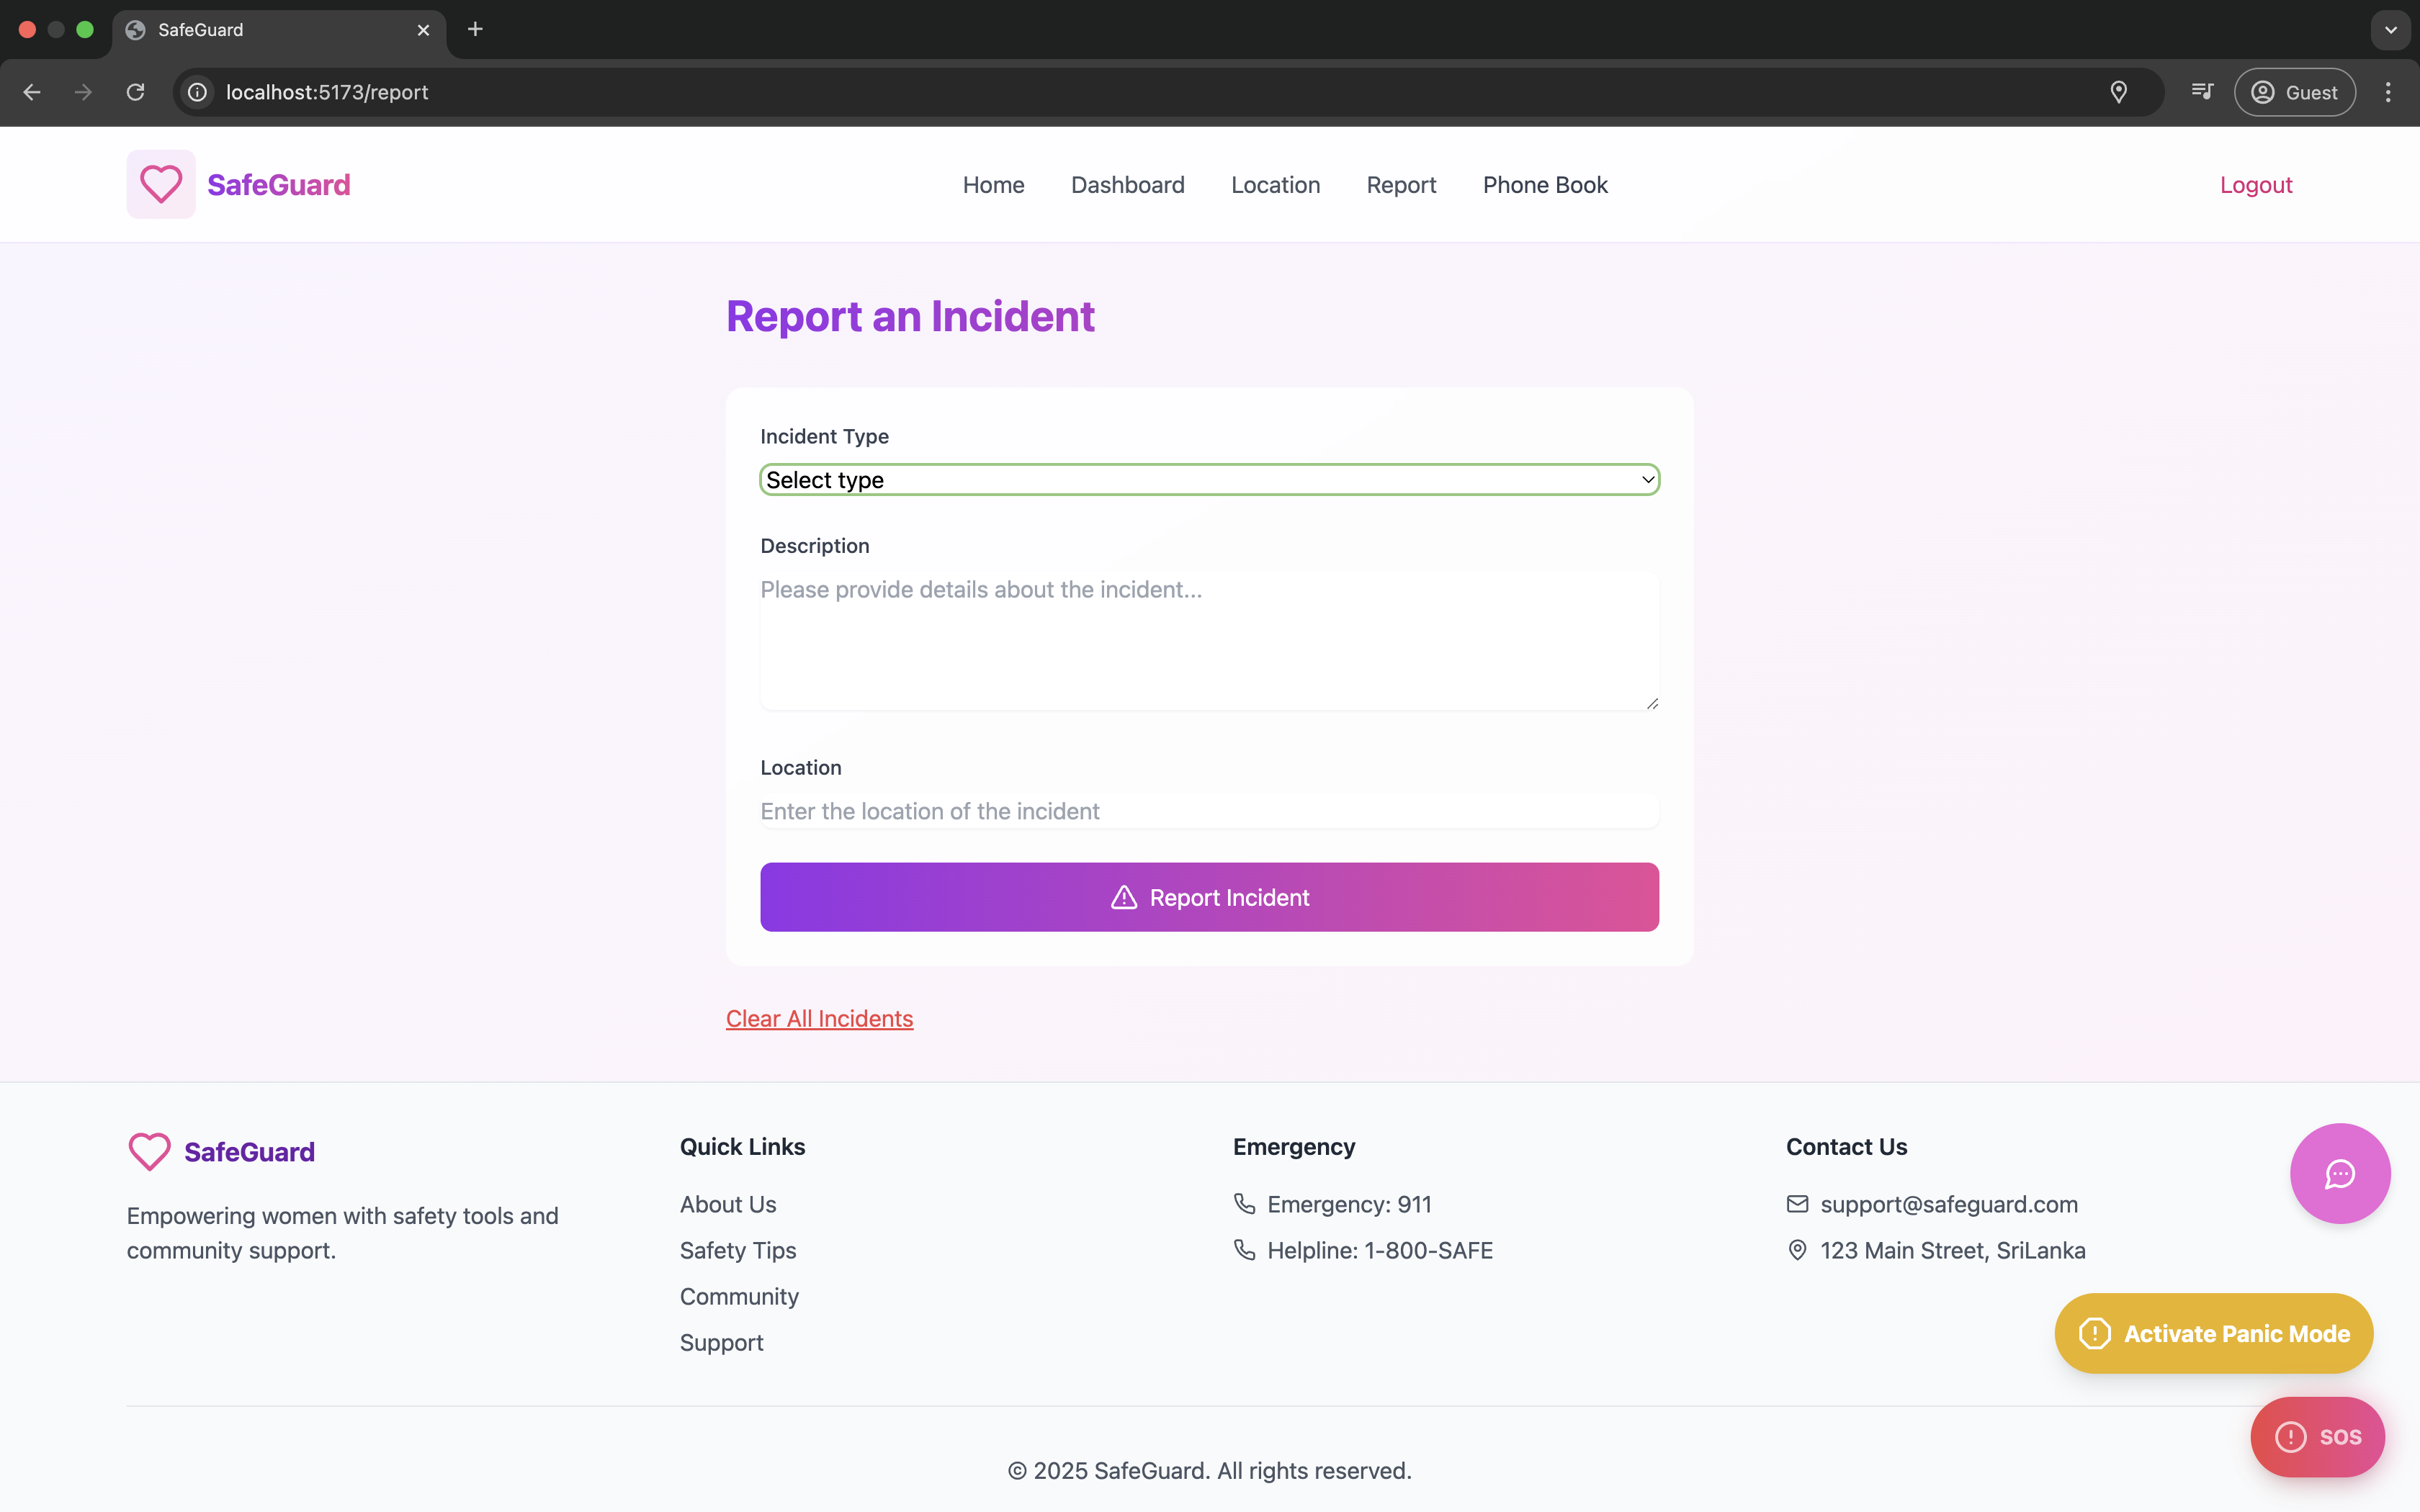Click the reload page icon
2420x1512 pixels.
135,92
